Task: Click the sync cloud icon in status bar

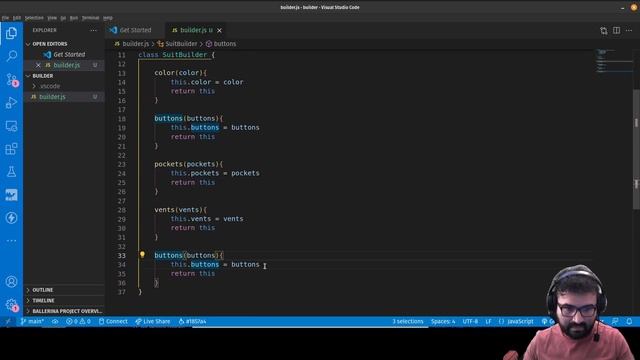Action: 55,322
